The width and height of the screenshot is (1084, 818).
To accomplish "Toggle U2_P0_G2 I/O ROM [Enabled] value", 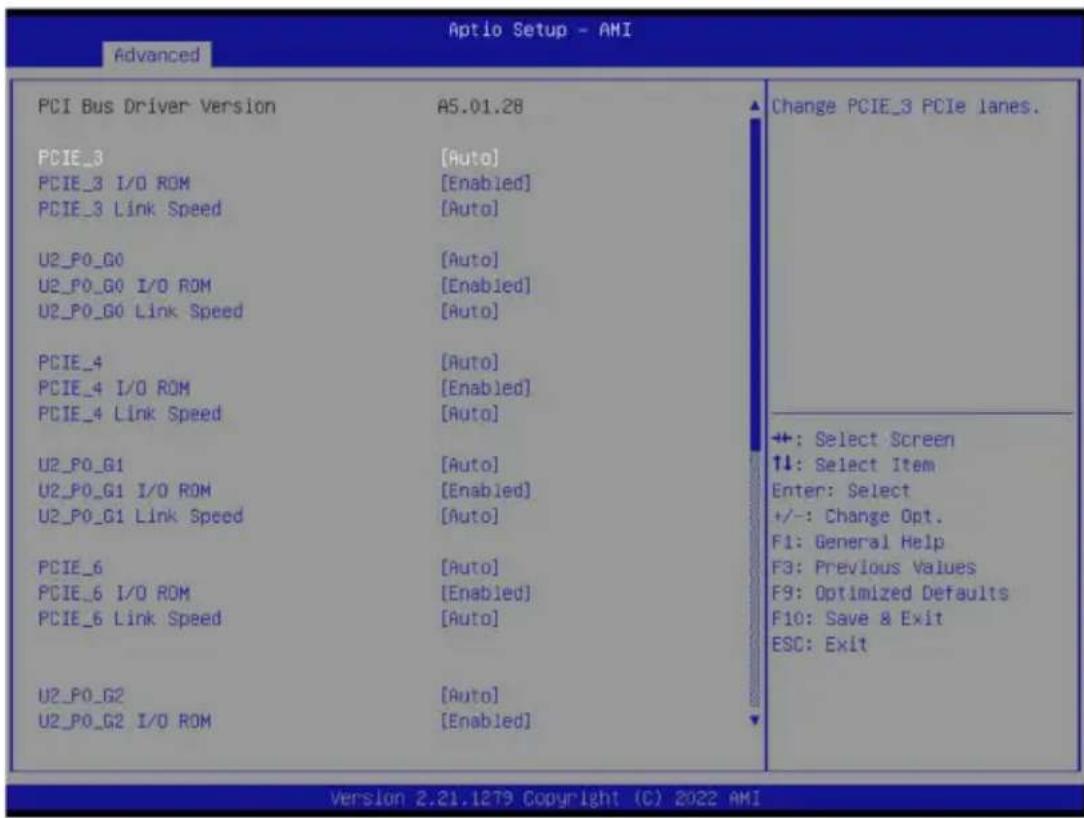I will tap(486, 721).
